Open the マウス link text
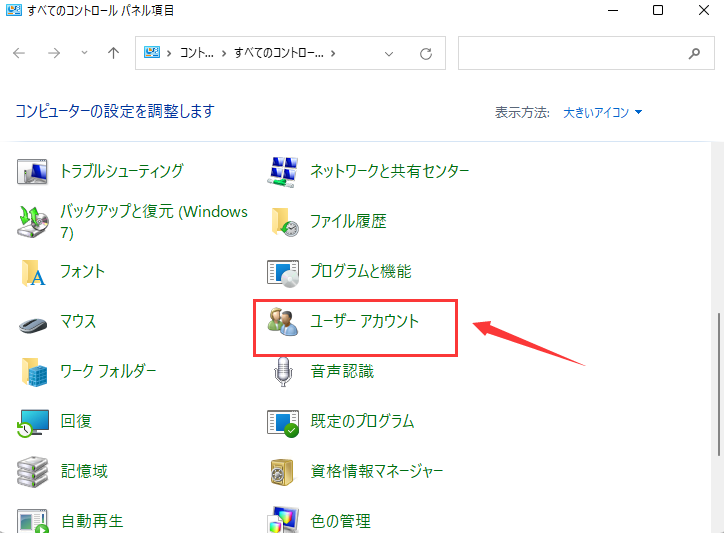 click(x=78, y=321)
